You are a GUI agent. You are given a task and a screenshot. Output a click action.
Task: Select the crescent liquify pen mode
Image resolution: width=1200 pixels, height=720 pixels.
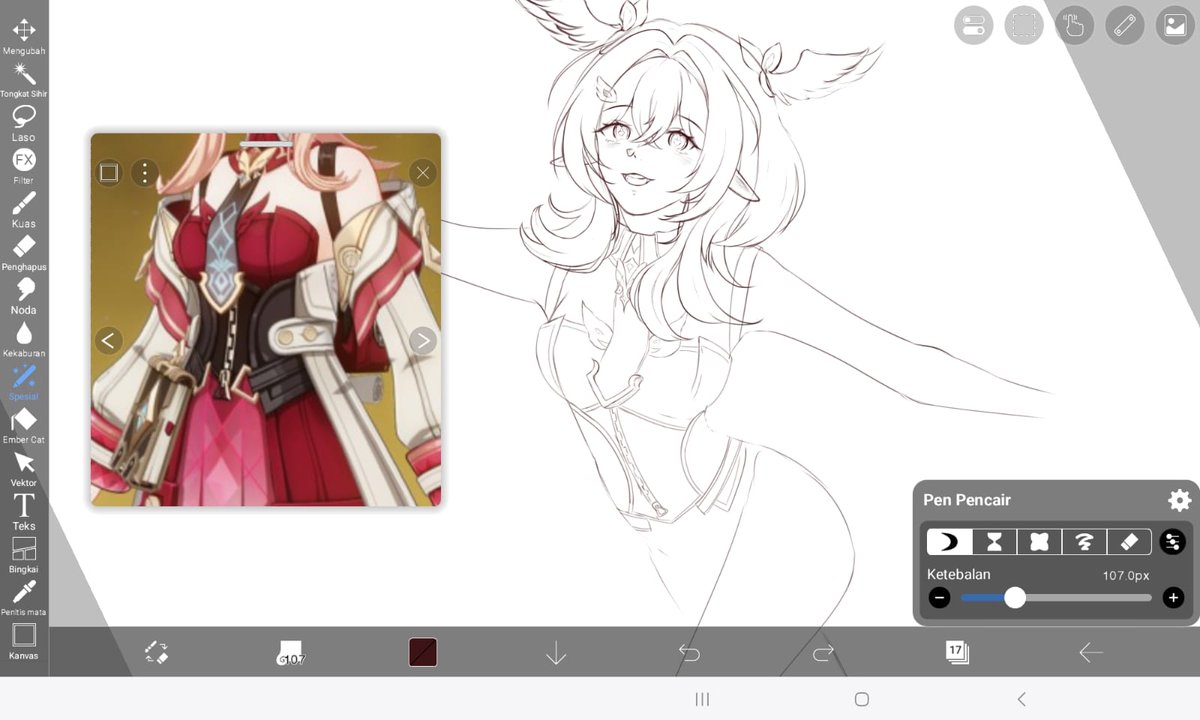pyautogui.click(x=949, y=542)
